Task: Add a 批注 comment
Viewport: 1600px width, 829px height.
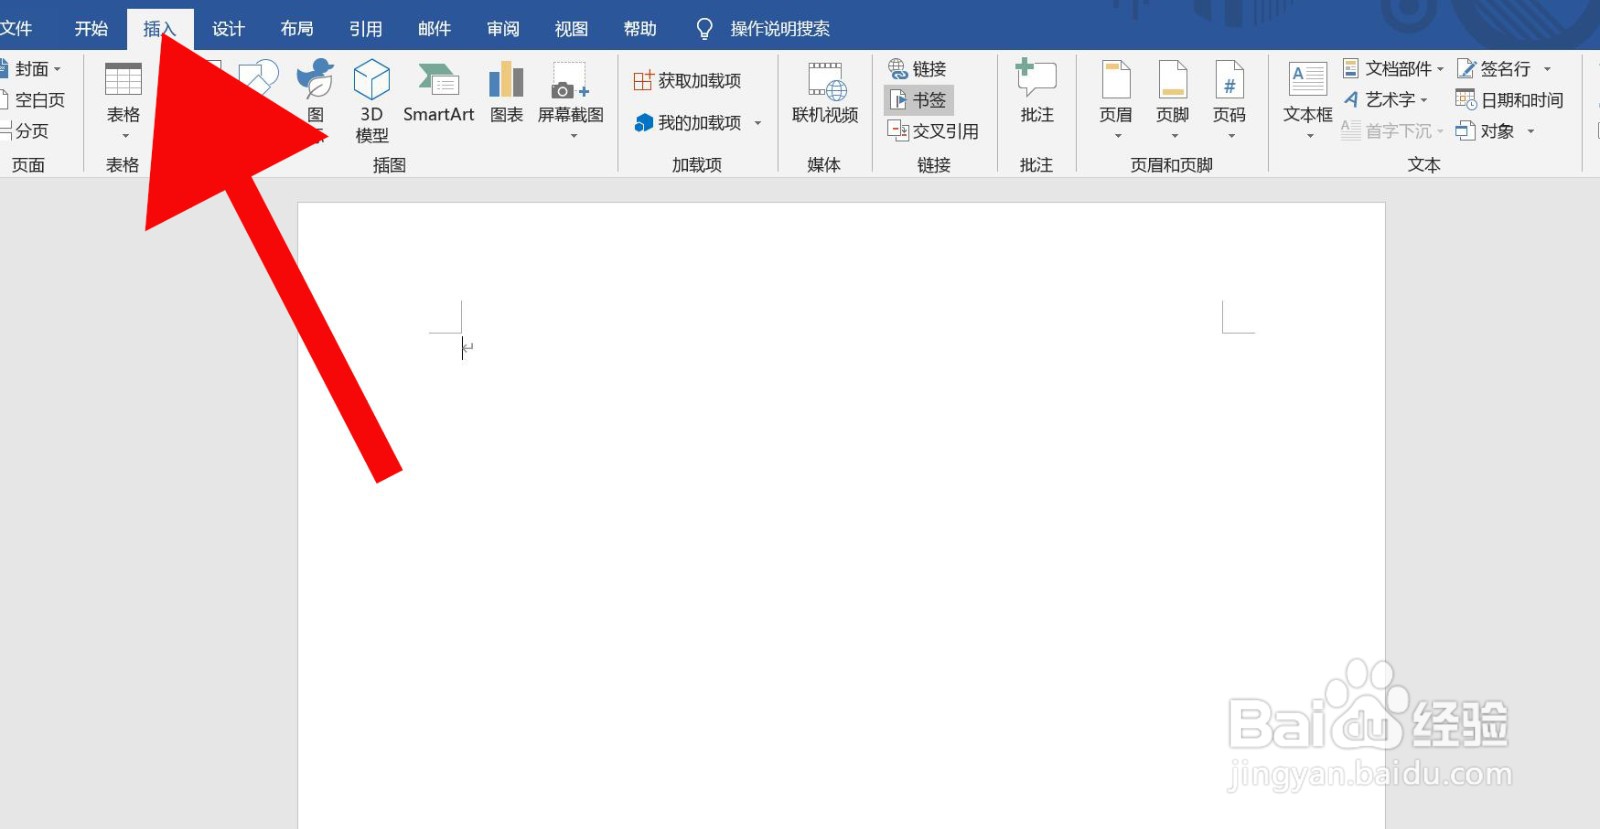Action: coord(1037,92)
